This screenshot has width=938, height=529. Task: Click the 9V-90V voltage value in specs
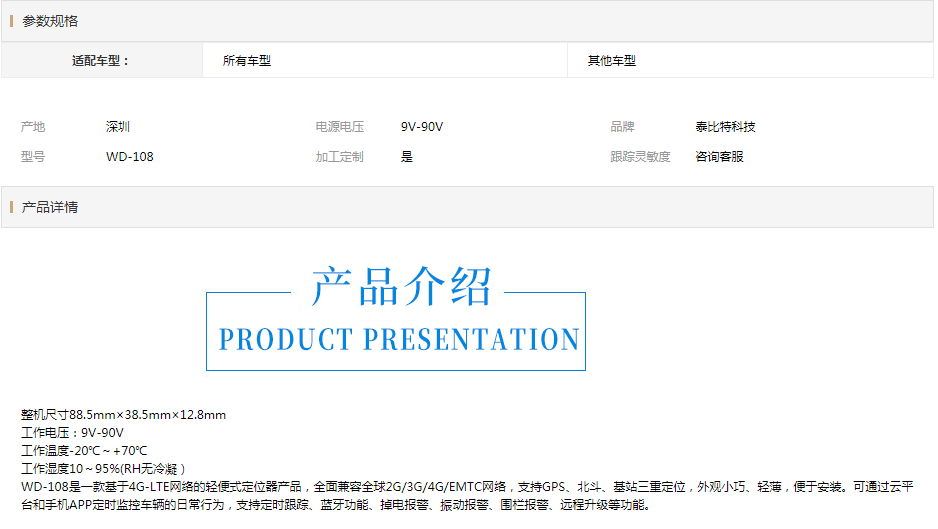422,126
